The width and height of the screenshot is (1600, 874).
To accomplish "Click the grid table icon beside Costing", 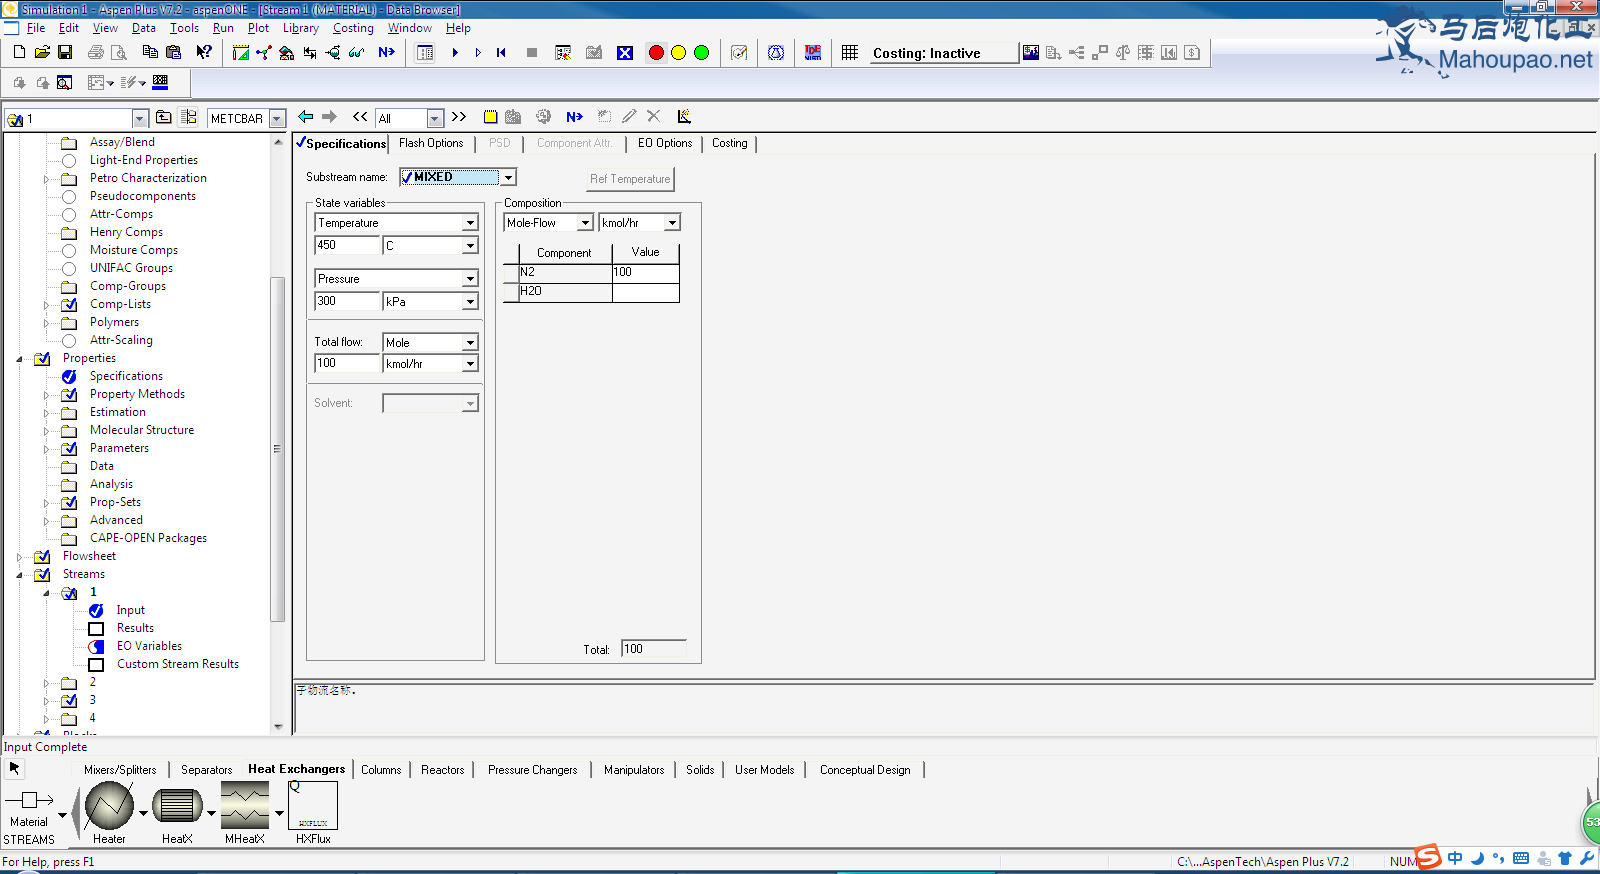I will pyautogui.click(x=850, y=53).
